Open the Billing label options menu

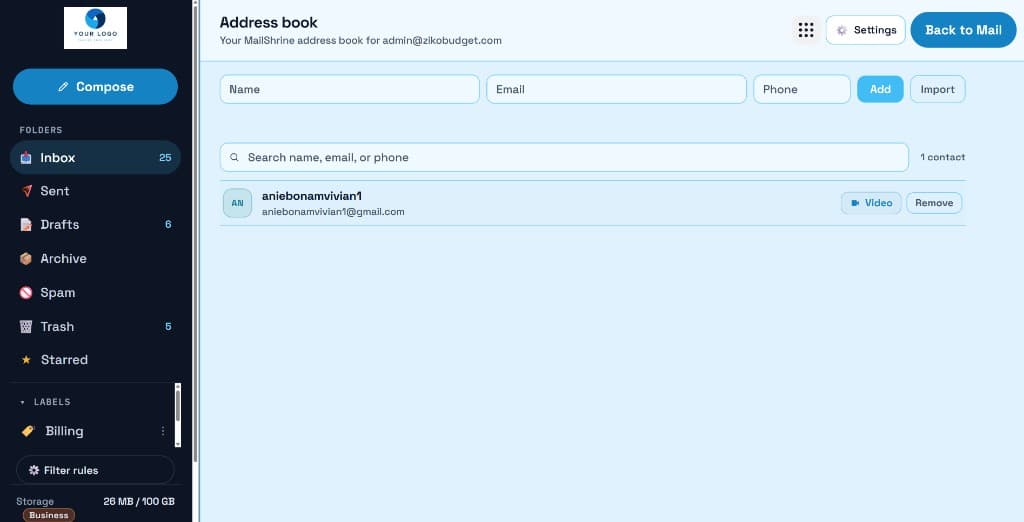(163, 431)
